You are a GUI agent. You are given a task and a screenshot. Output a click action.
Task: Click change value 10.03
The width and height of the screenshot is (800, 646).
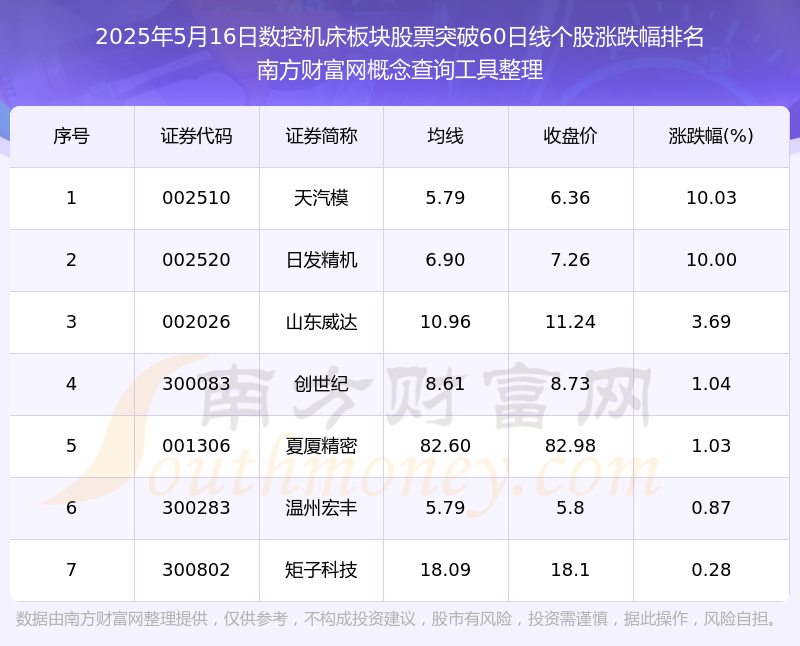point(711,198)
